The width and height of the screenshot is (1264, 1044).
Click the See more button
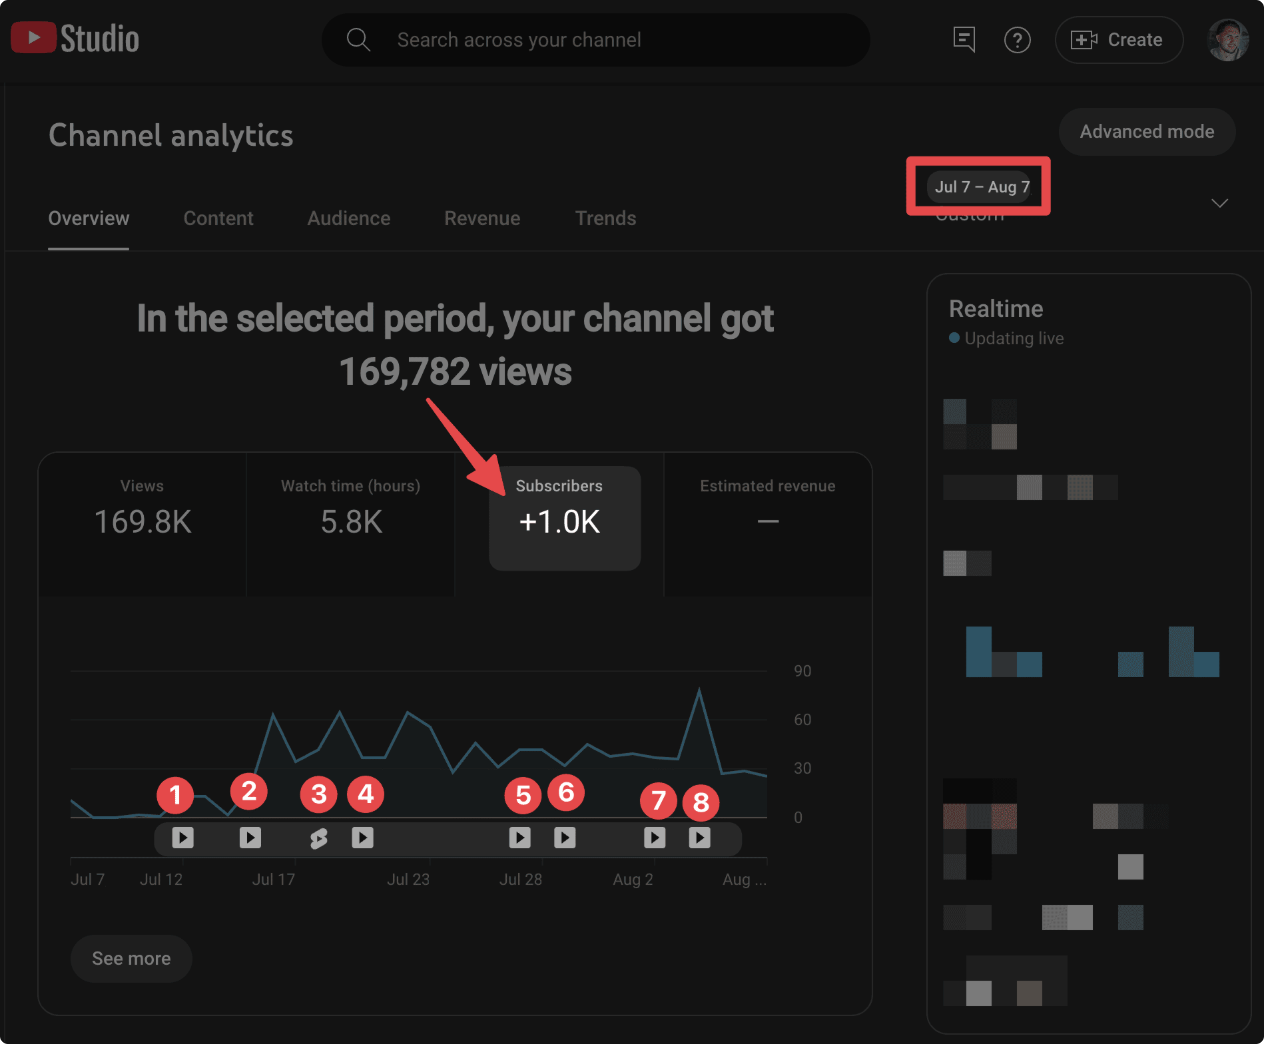point(131,958)
